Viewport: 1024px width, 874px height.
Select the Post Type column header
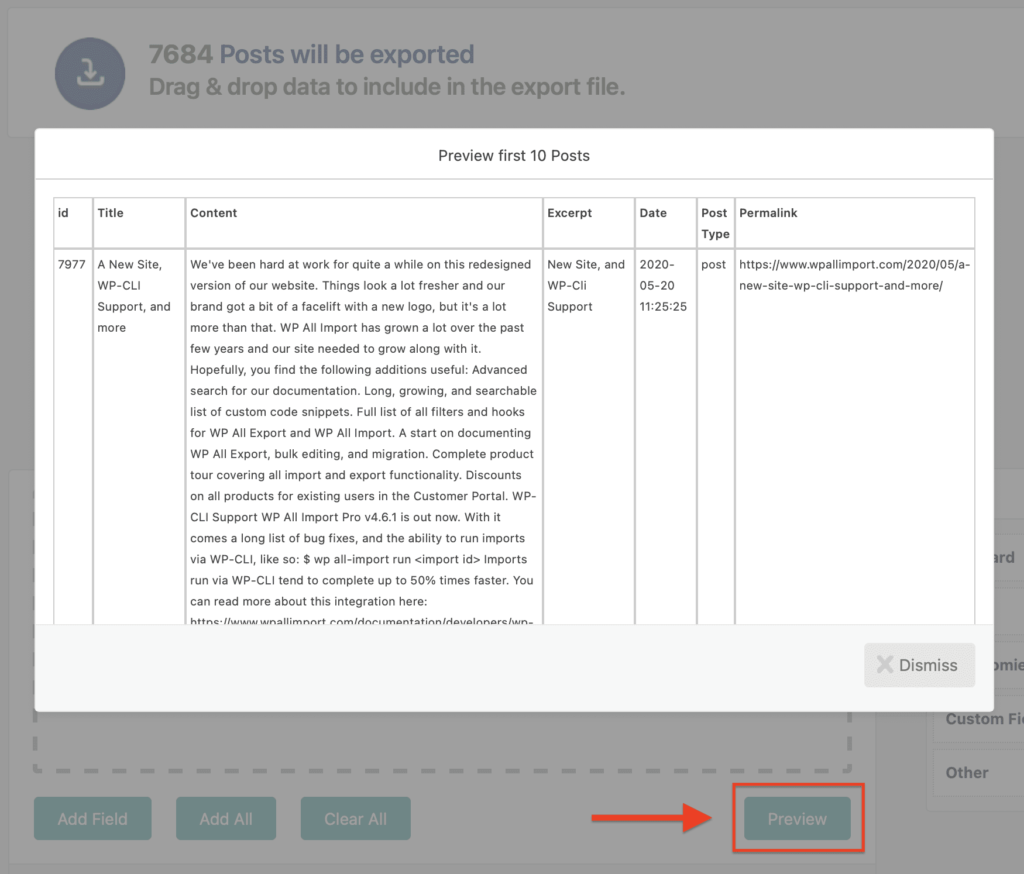click(x=715, y=220)
